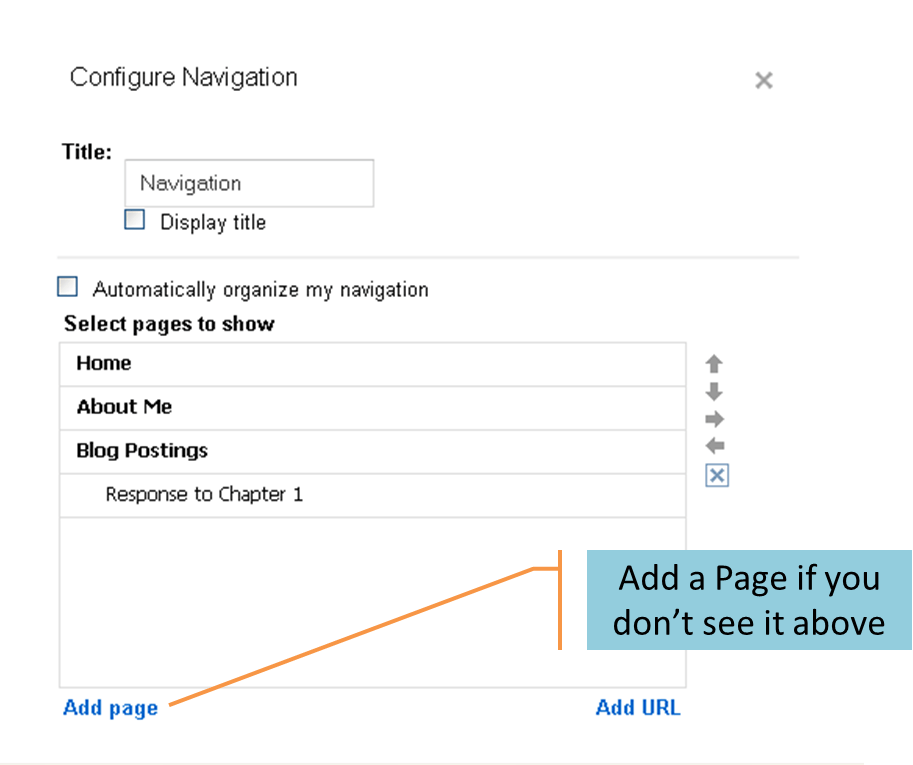Select Response to Chapter 1 entry
The height and width of the screenshot is (765, 913).
pyautogui.click(x=202, y=494)
